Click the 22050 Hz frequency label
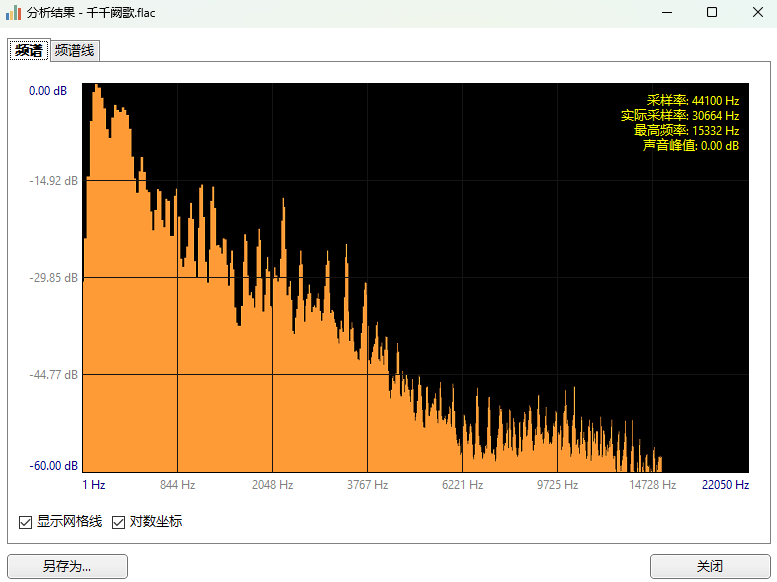The width and height of the screenshot is (777, 582). (x=725, y=485)
